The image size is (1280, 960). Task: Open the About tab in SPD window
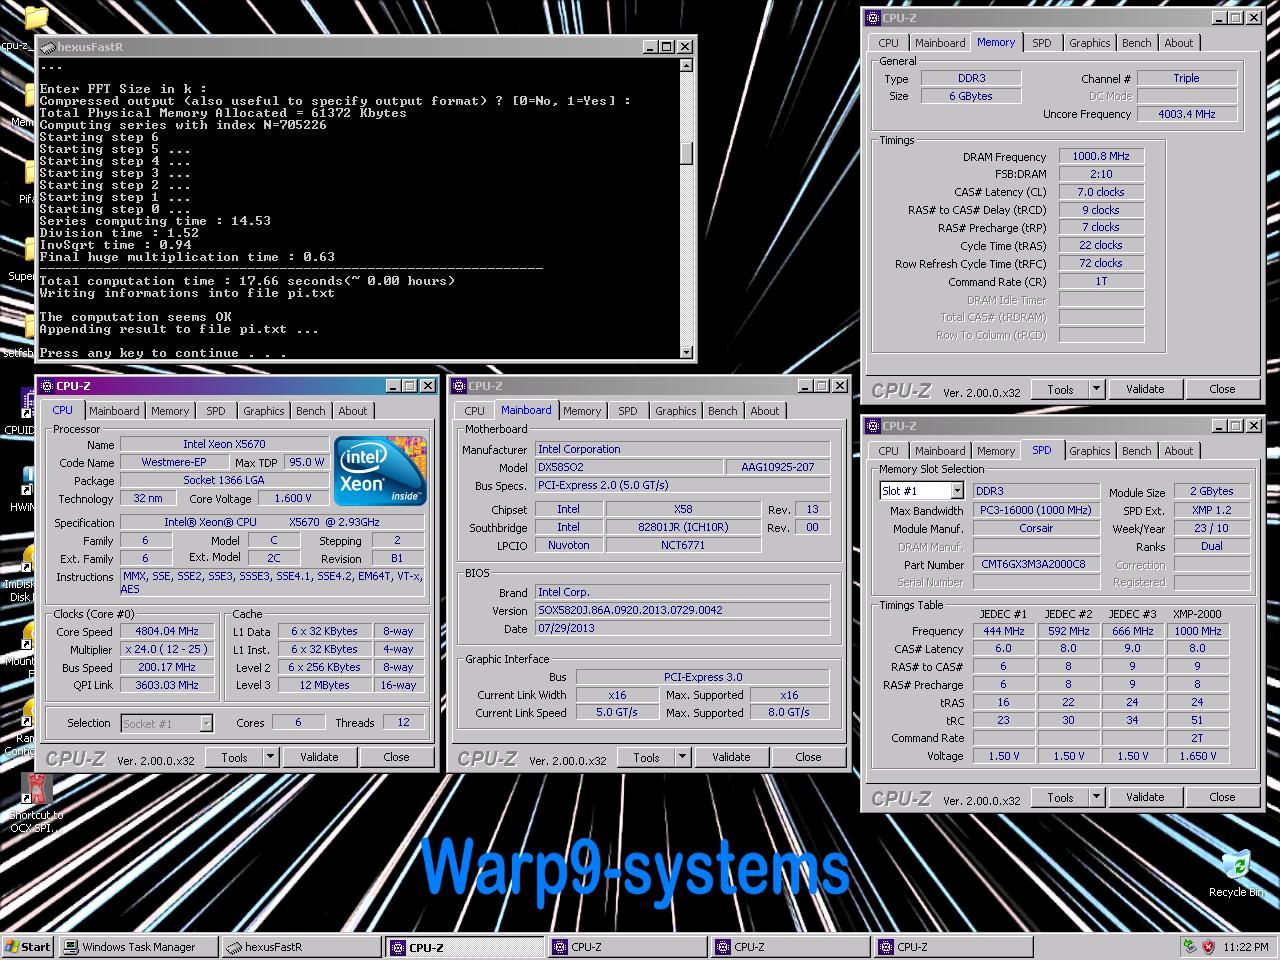point(1178,451)
